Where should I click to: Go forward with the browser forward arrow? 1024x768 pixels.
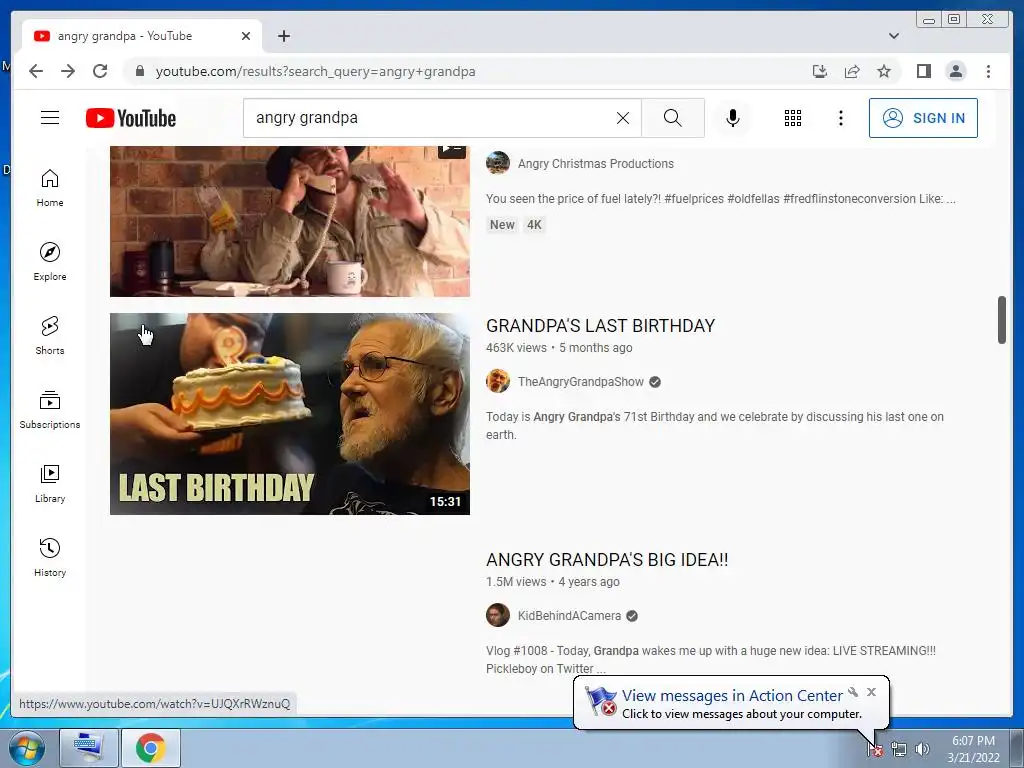68,71
